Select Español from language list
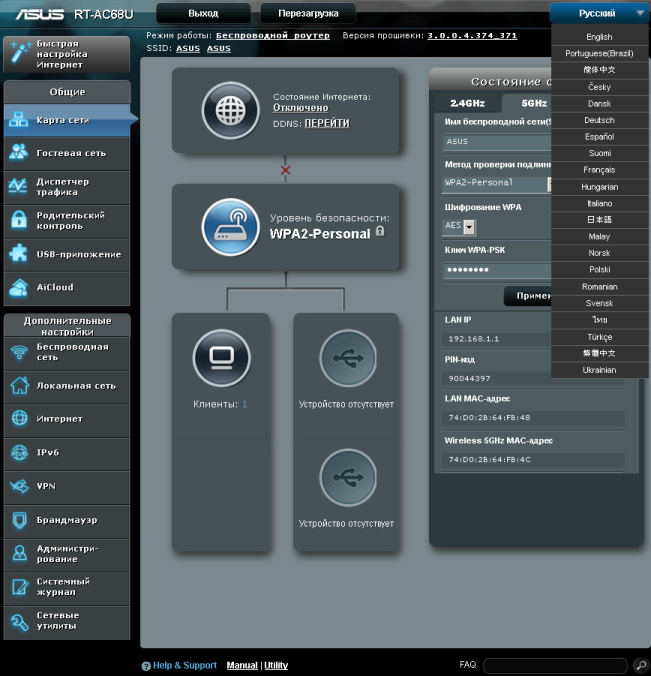 pos(599,137)
